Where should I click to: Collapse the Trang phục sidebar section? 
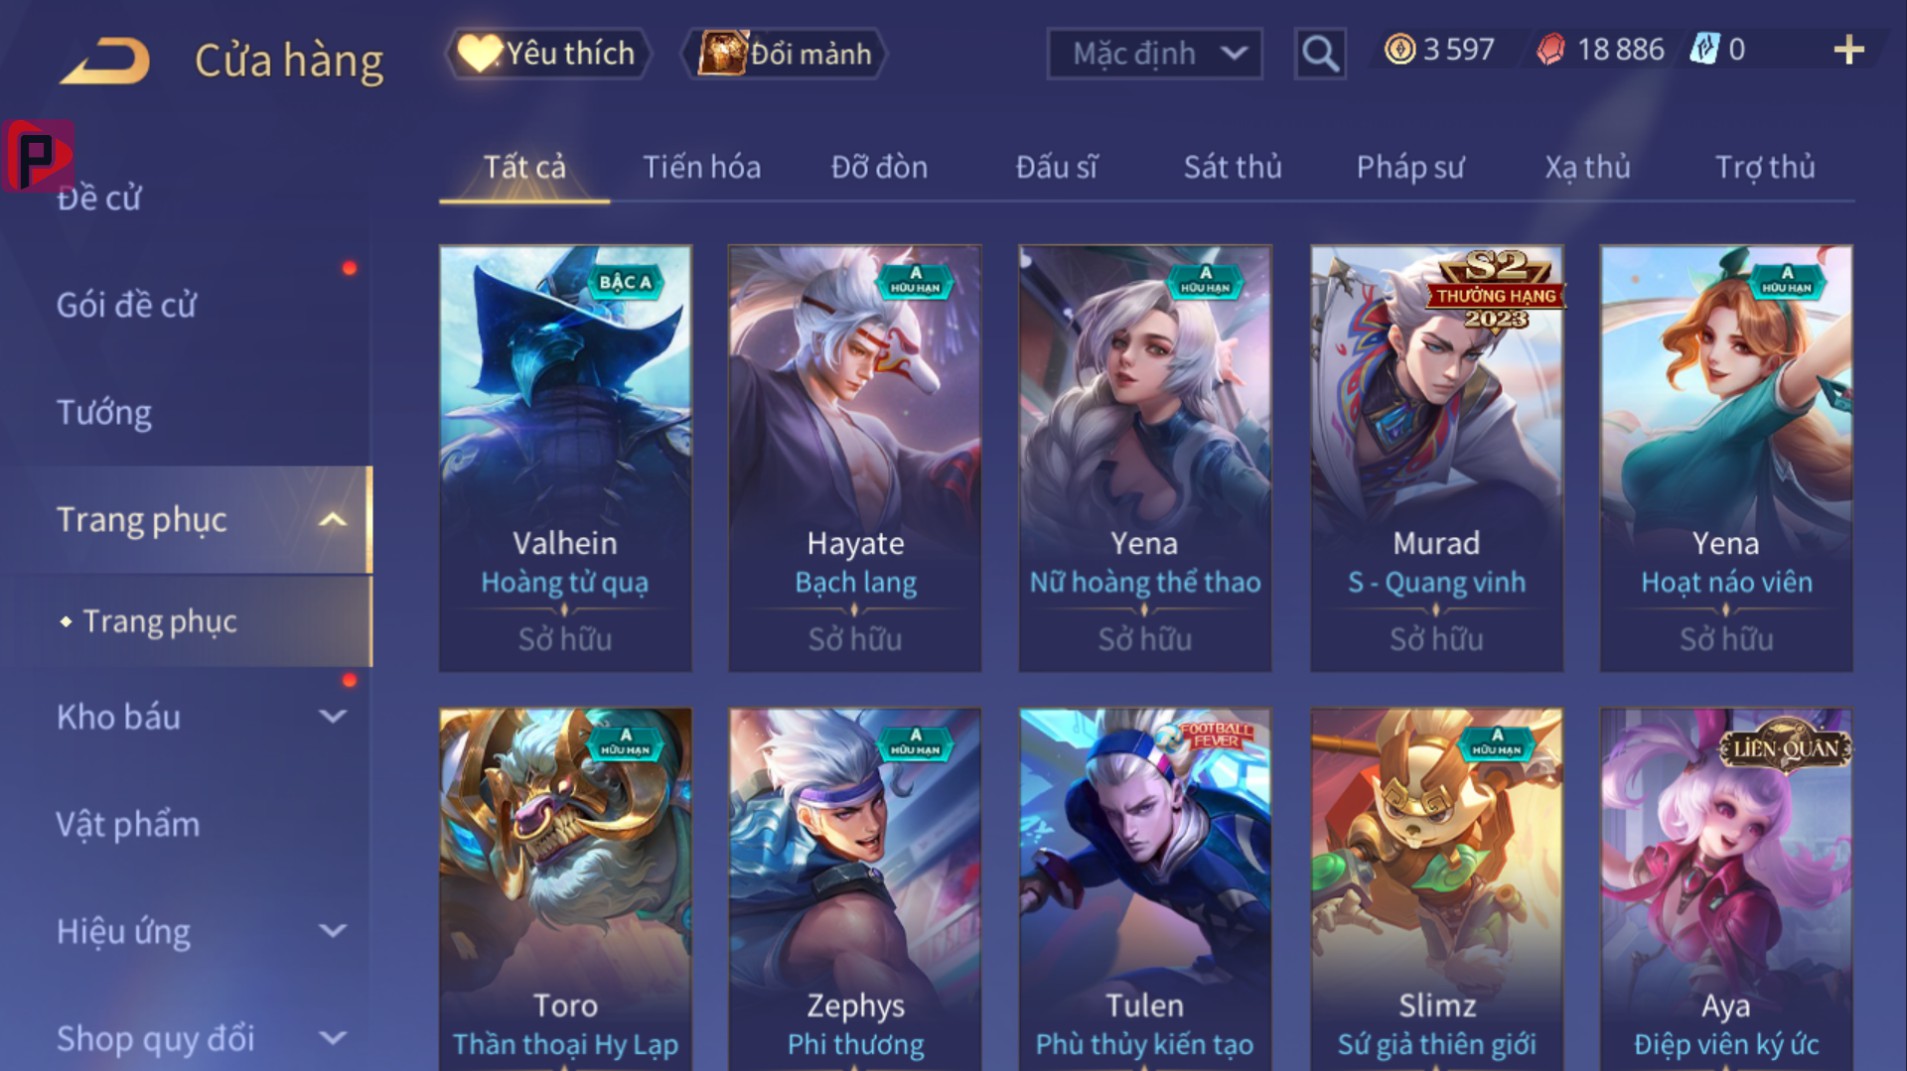tap(332, 520)
